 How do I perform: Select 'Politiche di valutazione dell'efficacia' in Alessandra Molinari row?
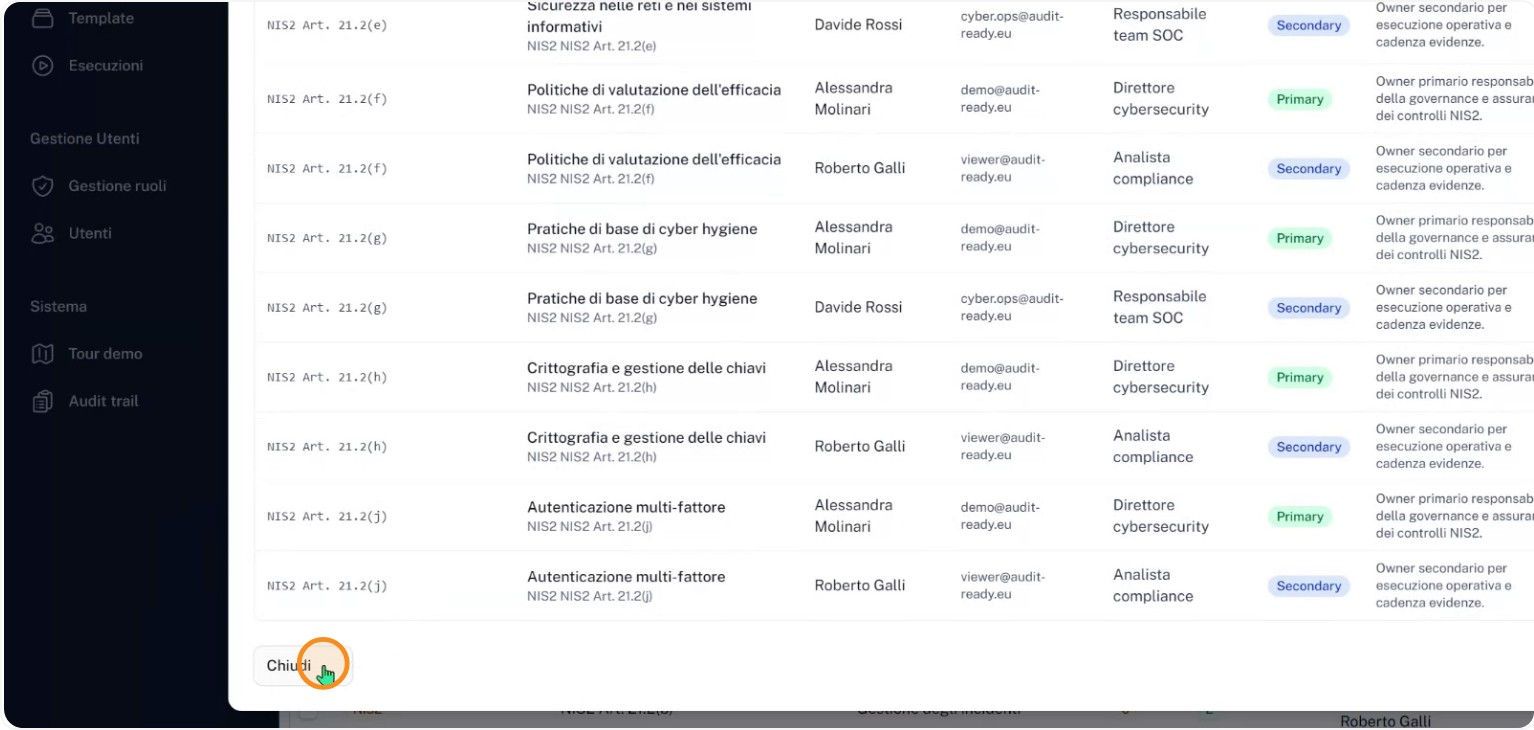654,90
